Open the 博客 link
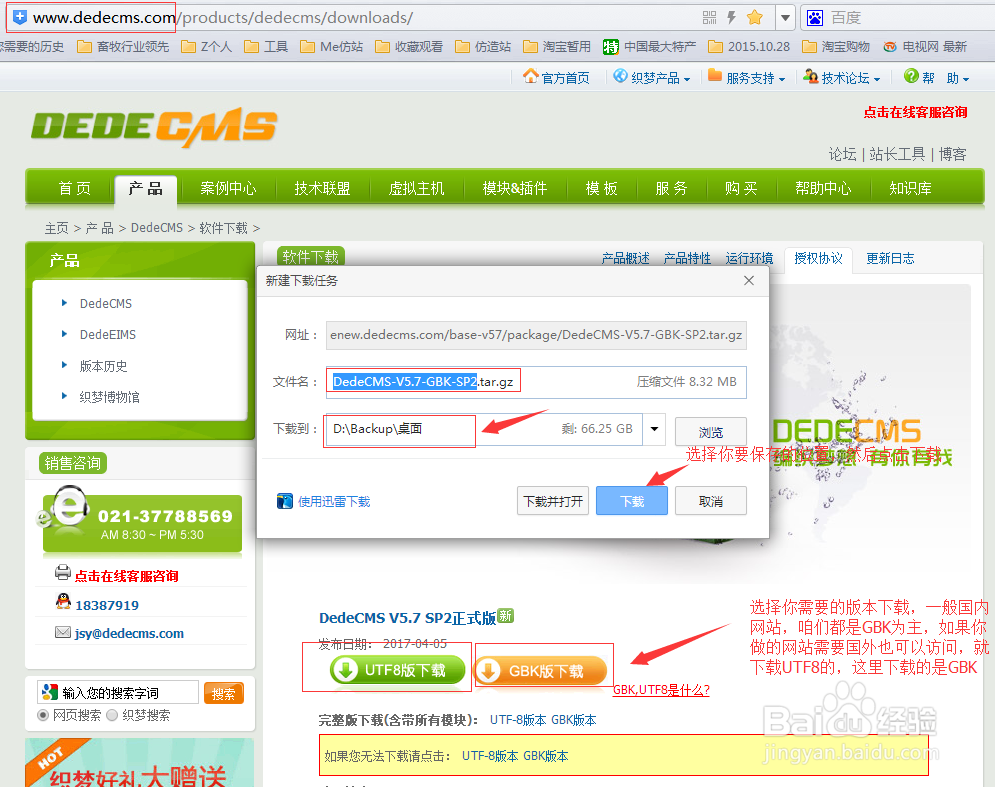995x787 pixels. click(952, 154)
